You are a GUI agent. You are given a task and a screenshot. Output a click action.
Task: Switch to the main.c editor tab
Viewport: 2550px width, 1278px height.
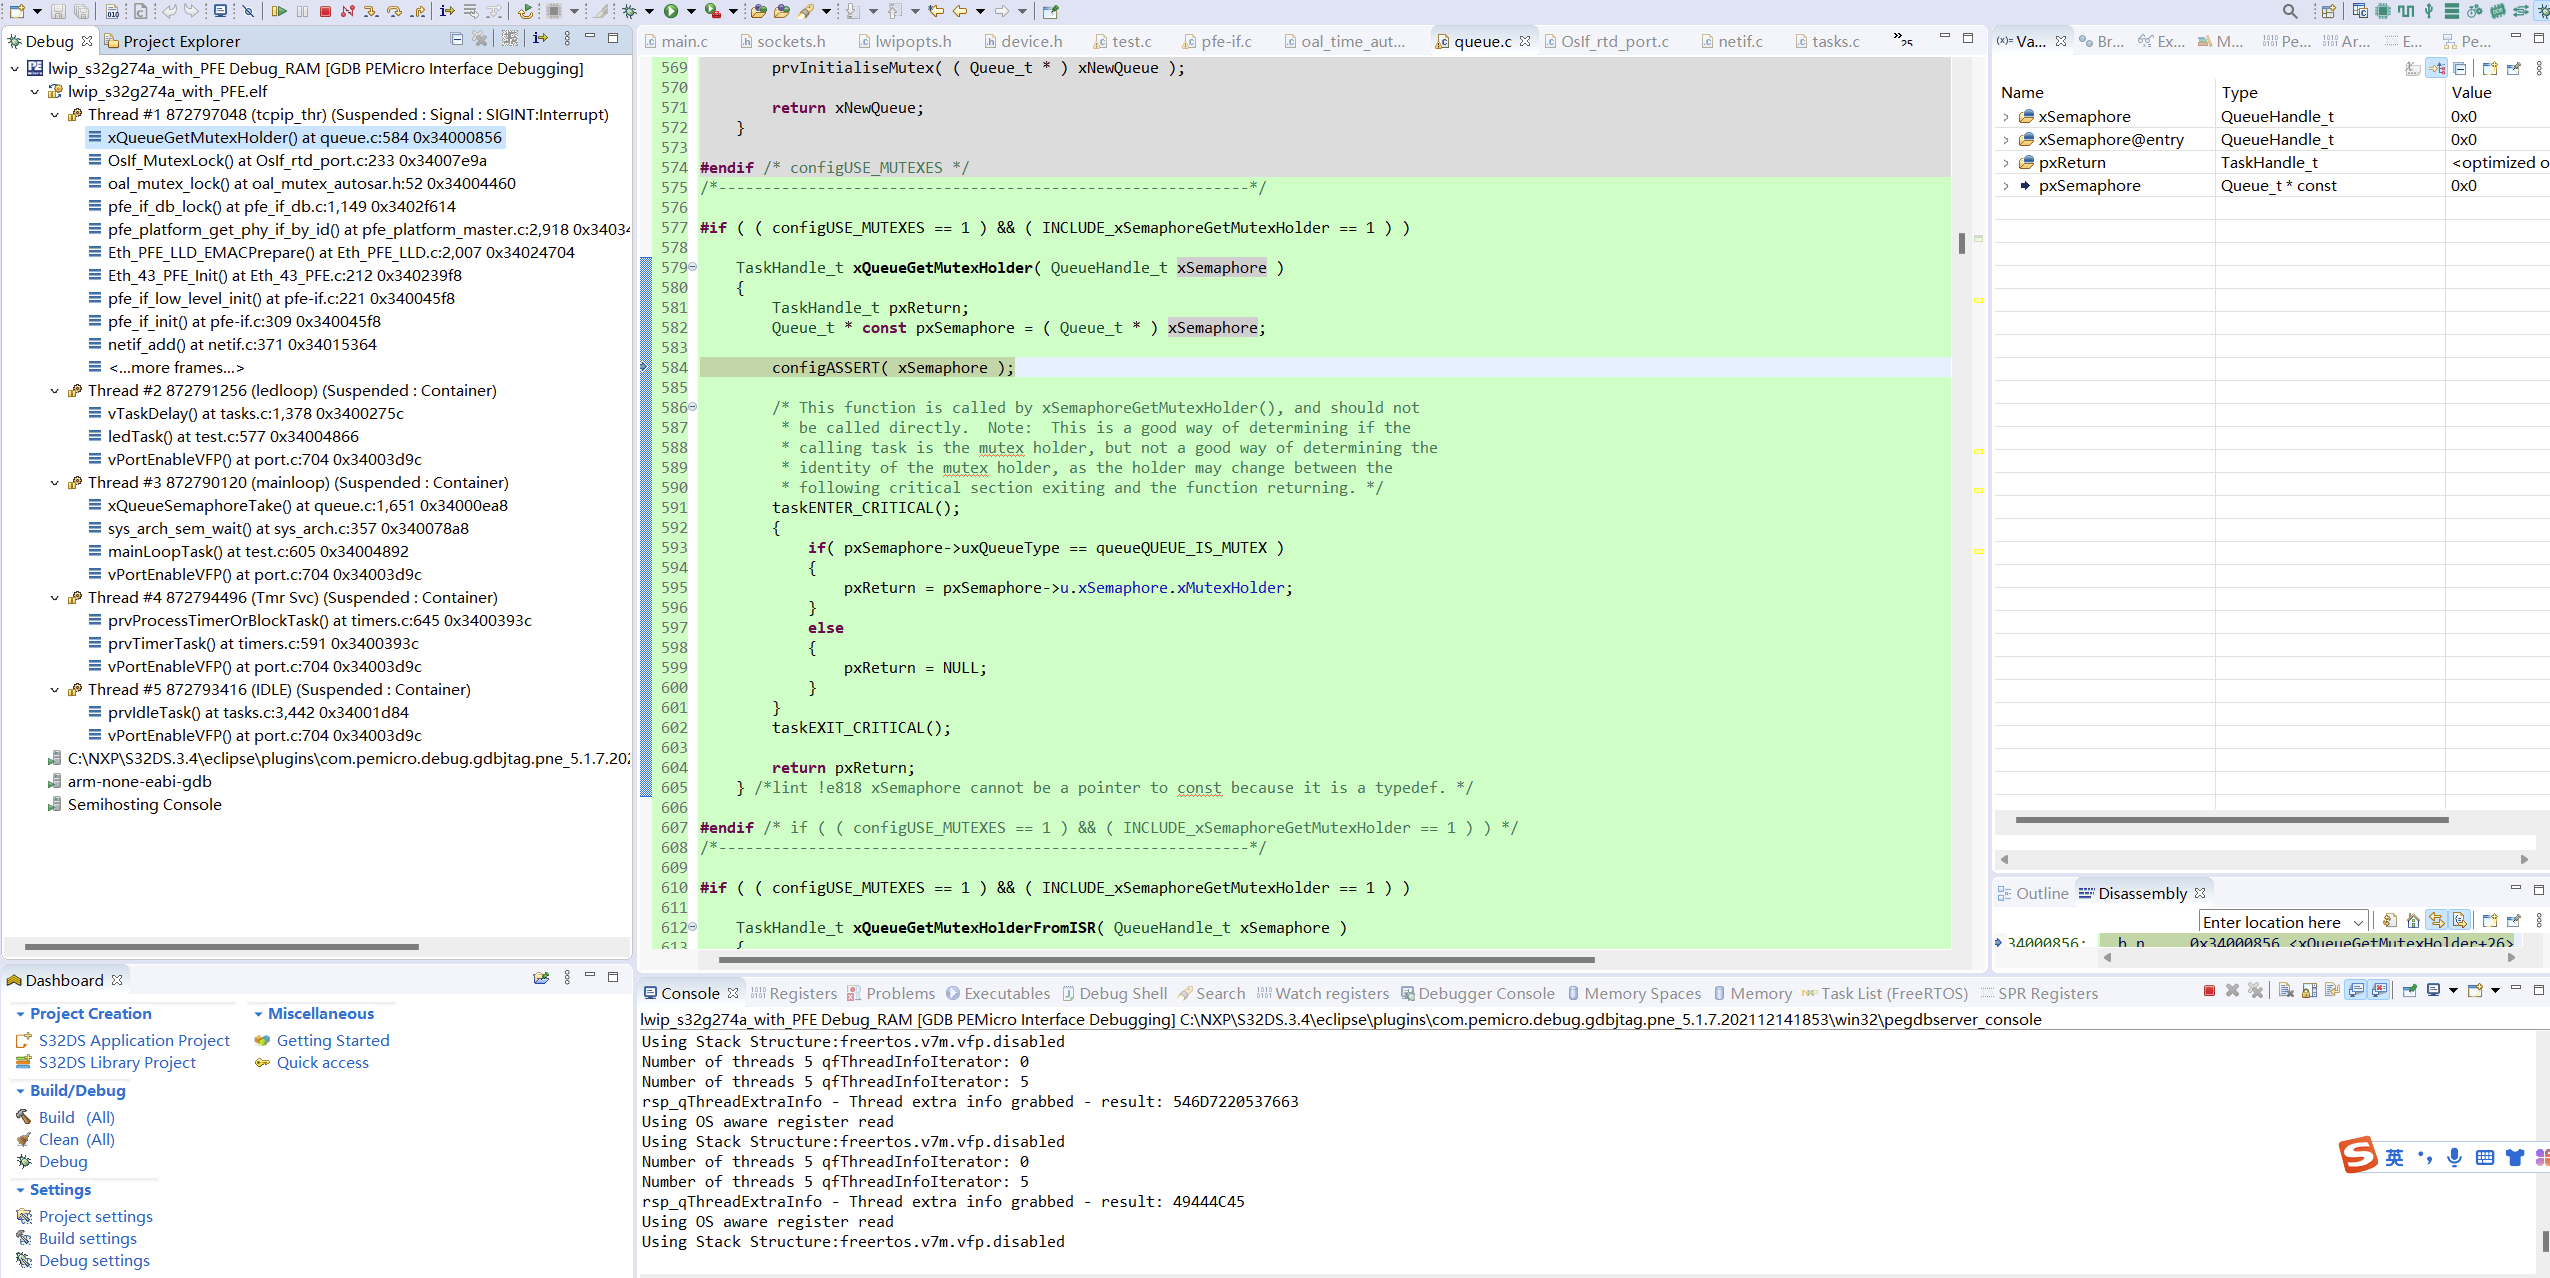point(685,41)
